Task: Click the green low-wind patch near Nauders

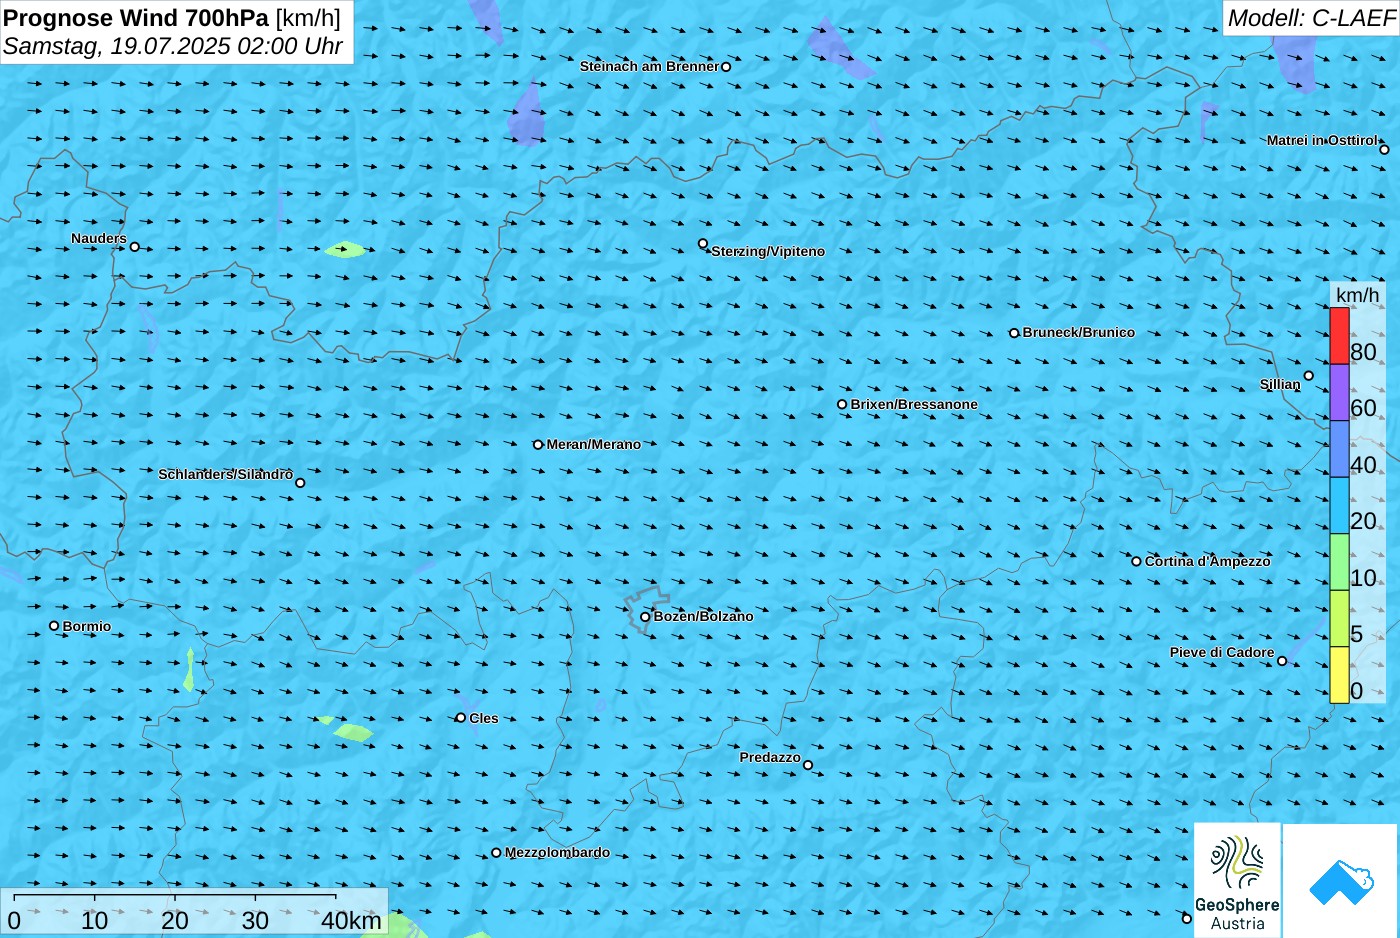Action: click(344, 250)
